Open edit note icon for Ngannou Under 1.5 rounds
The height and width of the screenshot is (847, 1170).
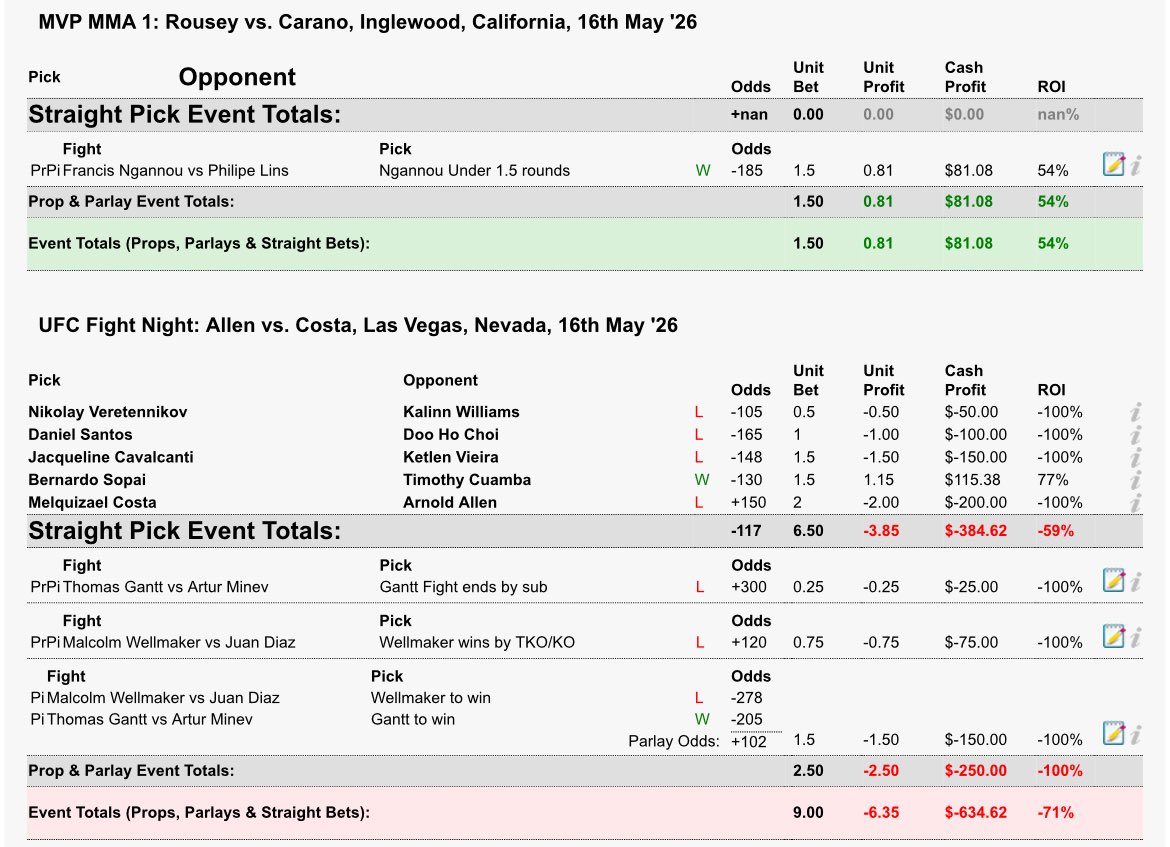(x=1113, y=163)
